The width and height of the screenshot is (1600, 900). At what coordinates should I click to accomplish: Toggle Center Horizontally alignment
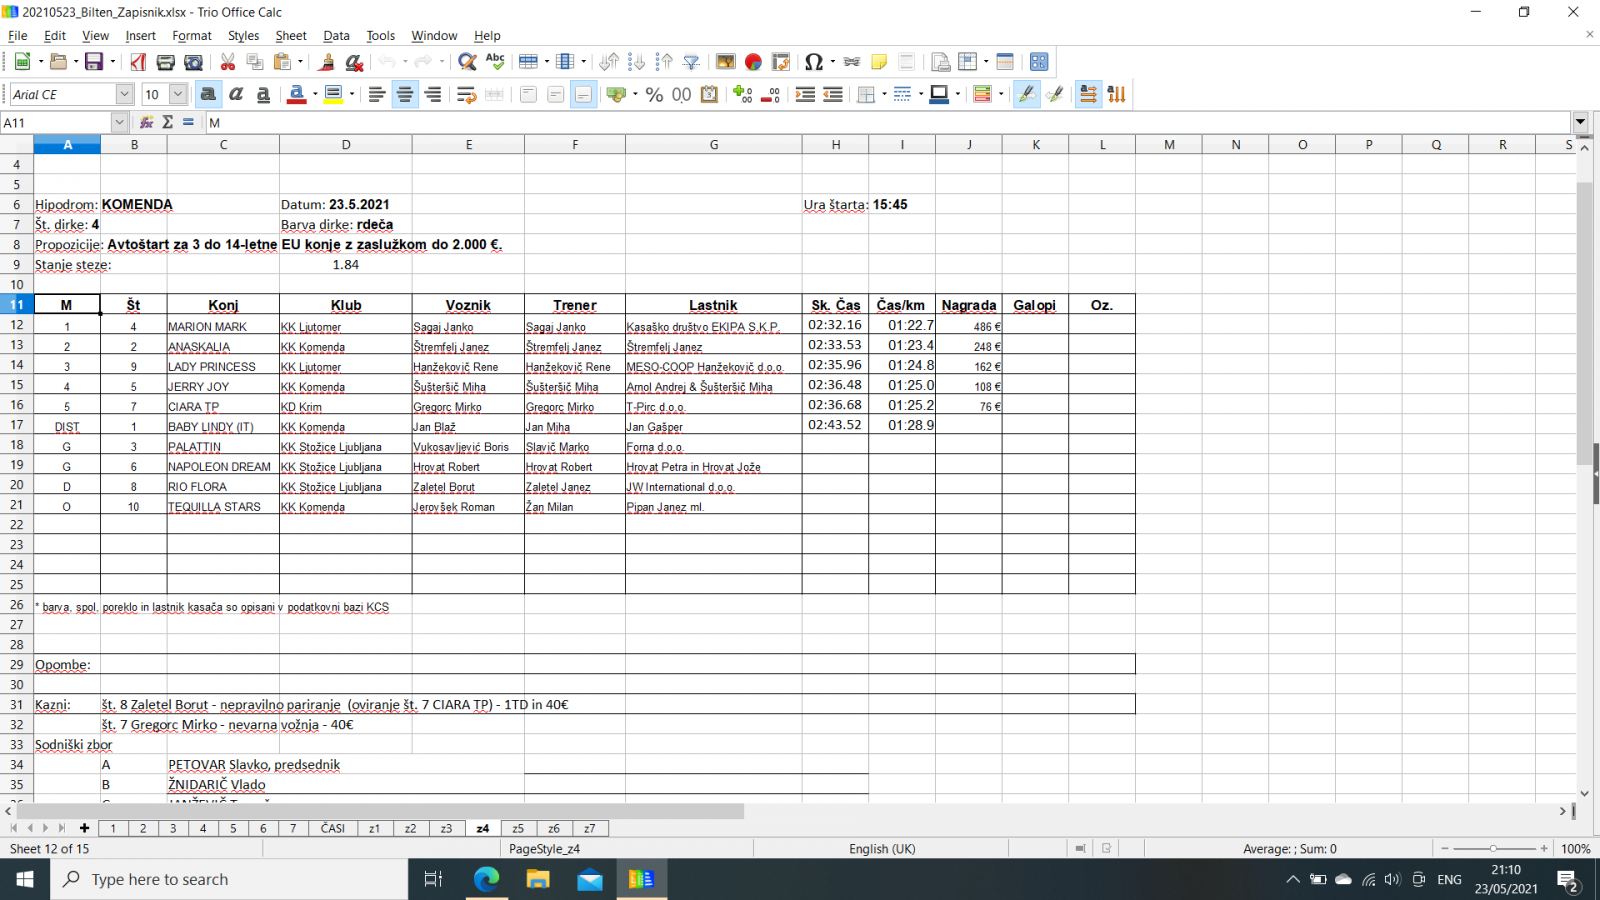tap(405, 94)
